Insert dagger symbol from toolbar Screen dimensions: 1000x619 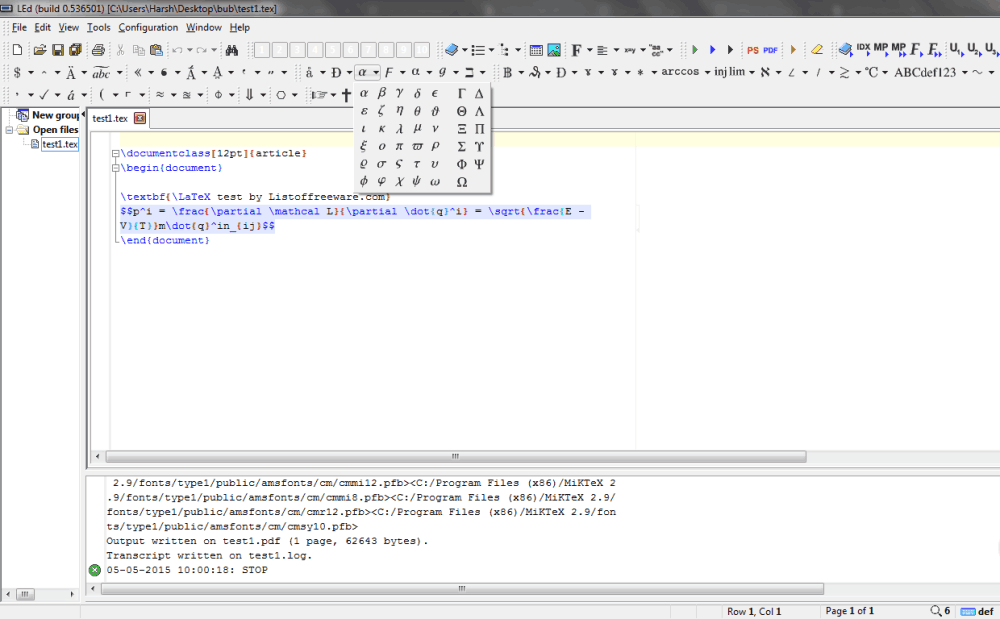click(346, 95)
